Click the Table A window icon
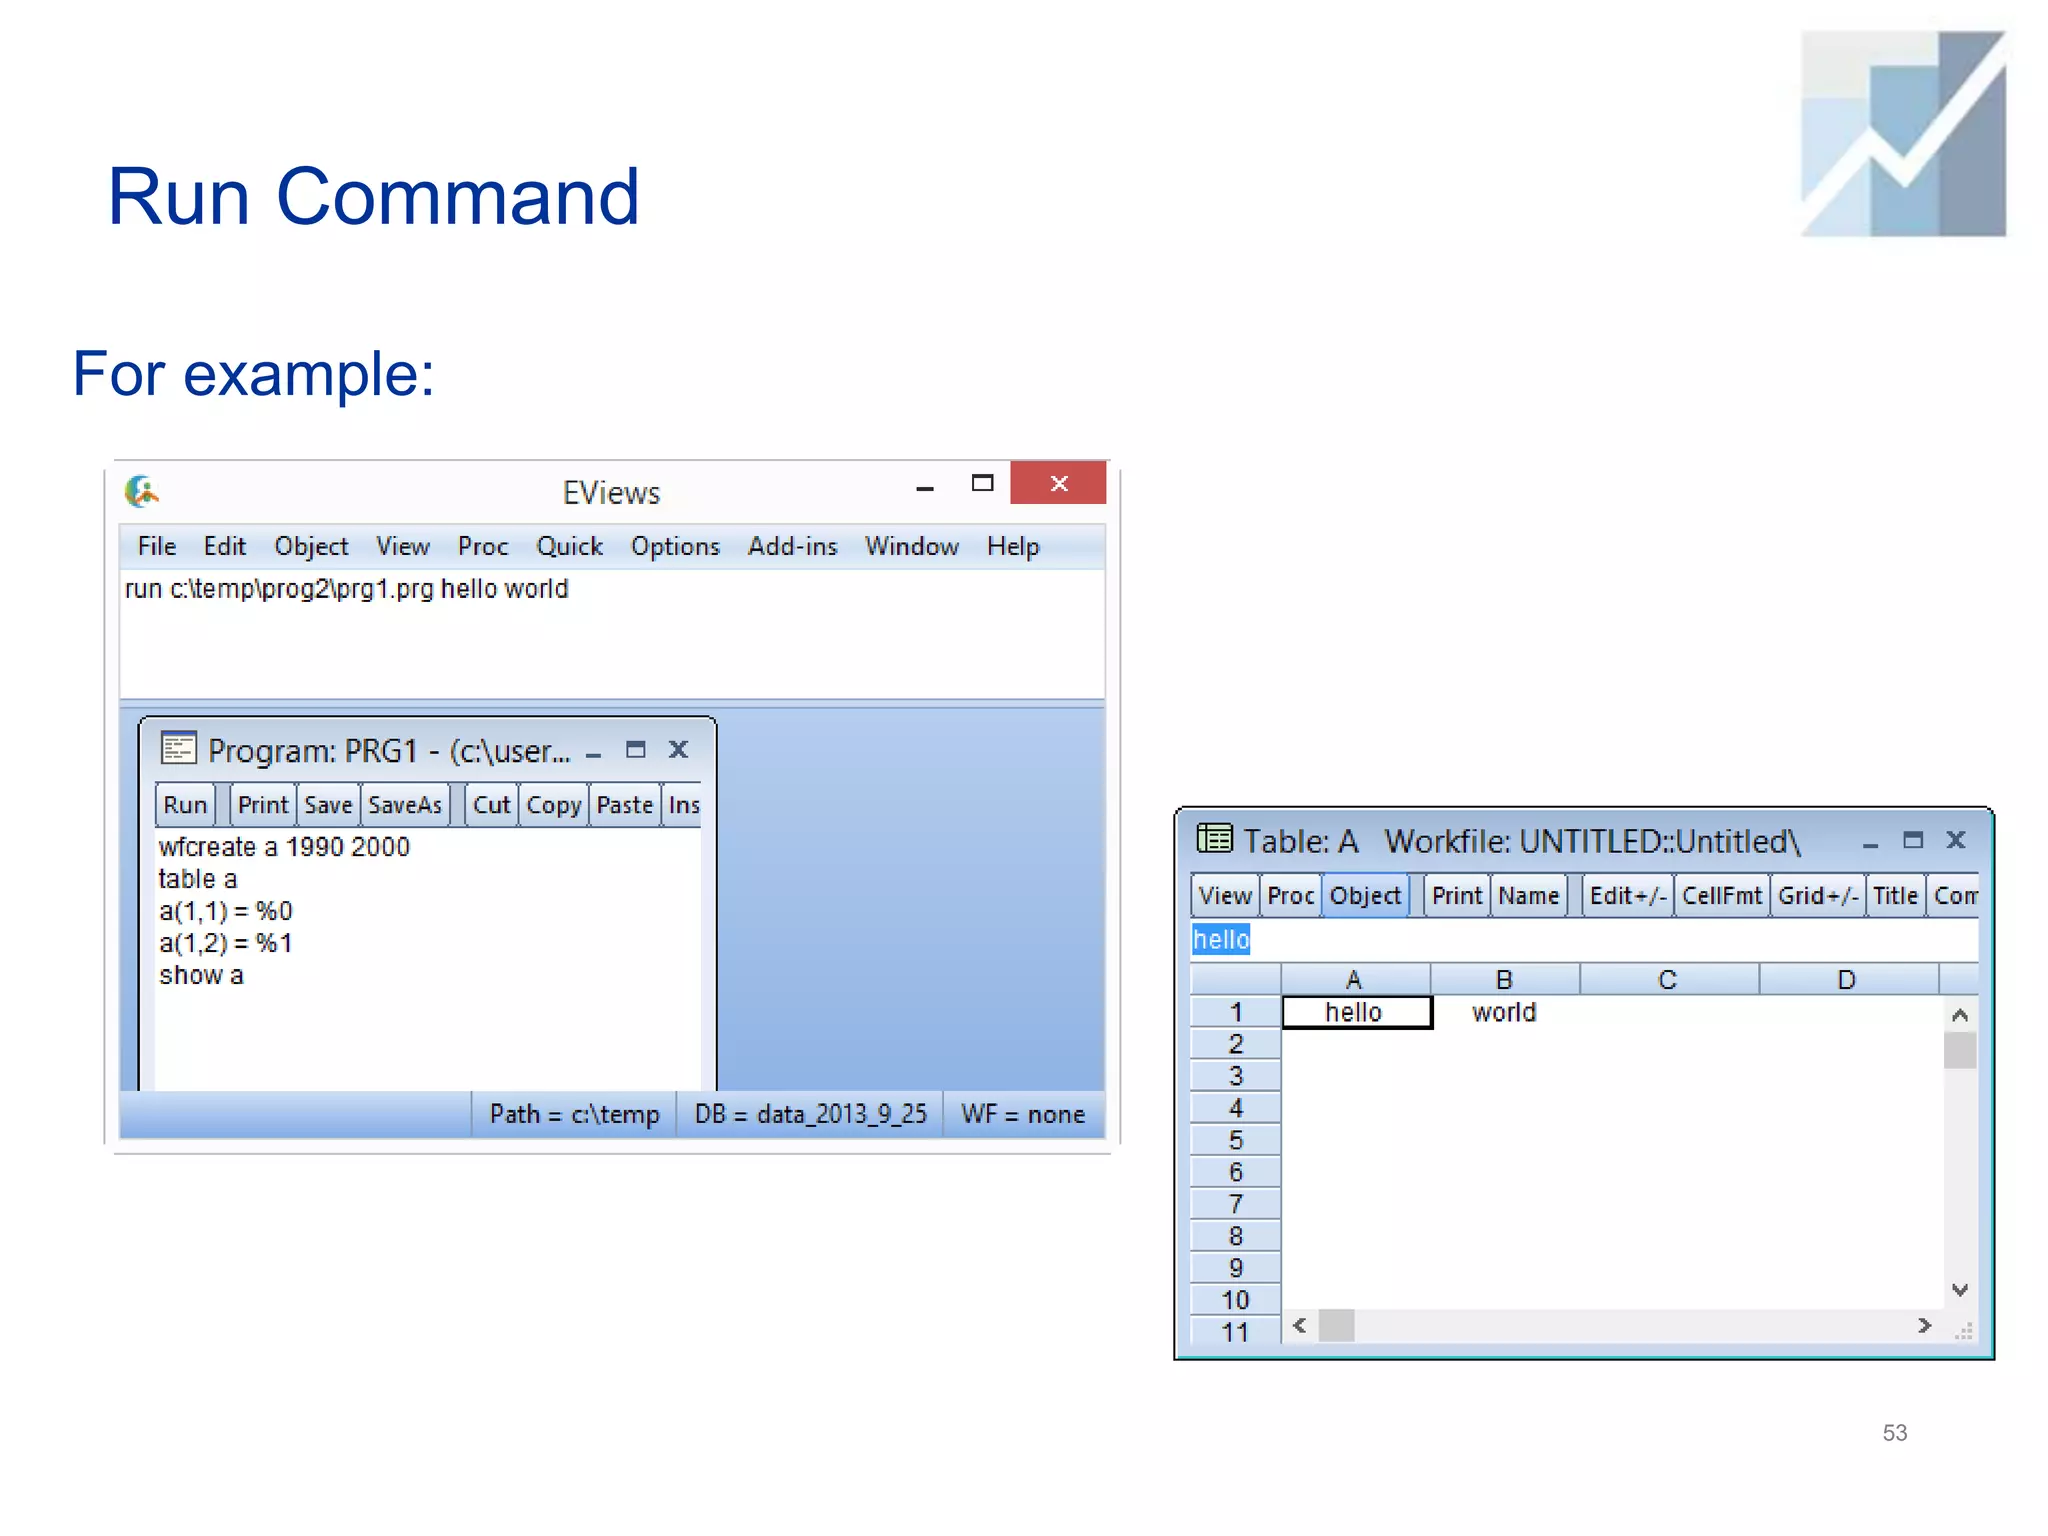 [x=1214, y=838]
